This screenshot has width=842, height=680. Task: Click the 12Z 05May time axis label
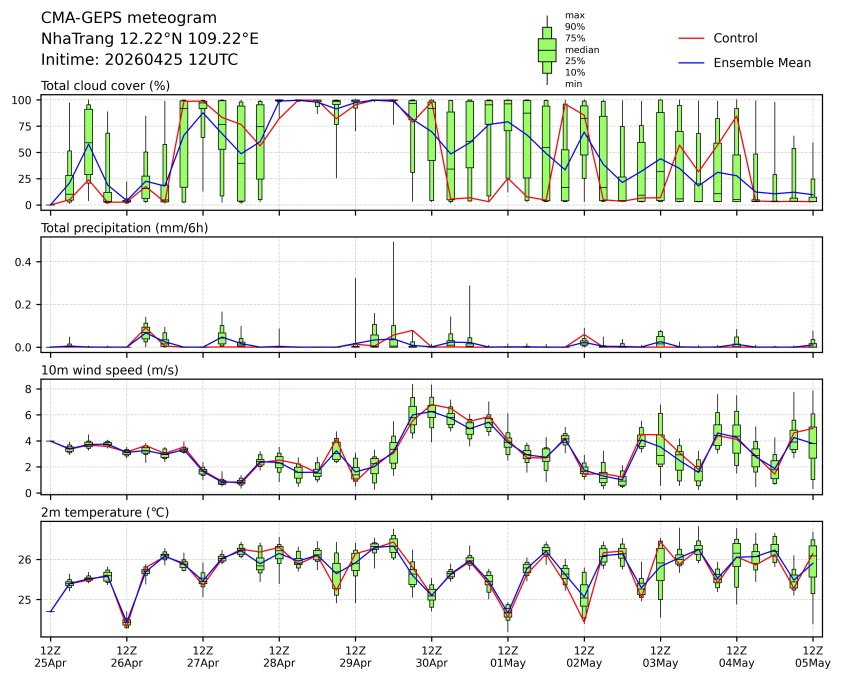coord(812,656)
